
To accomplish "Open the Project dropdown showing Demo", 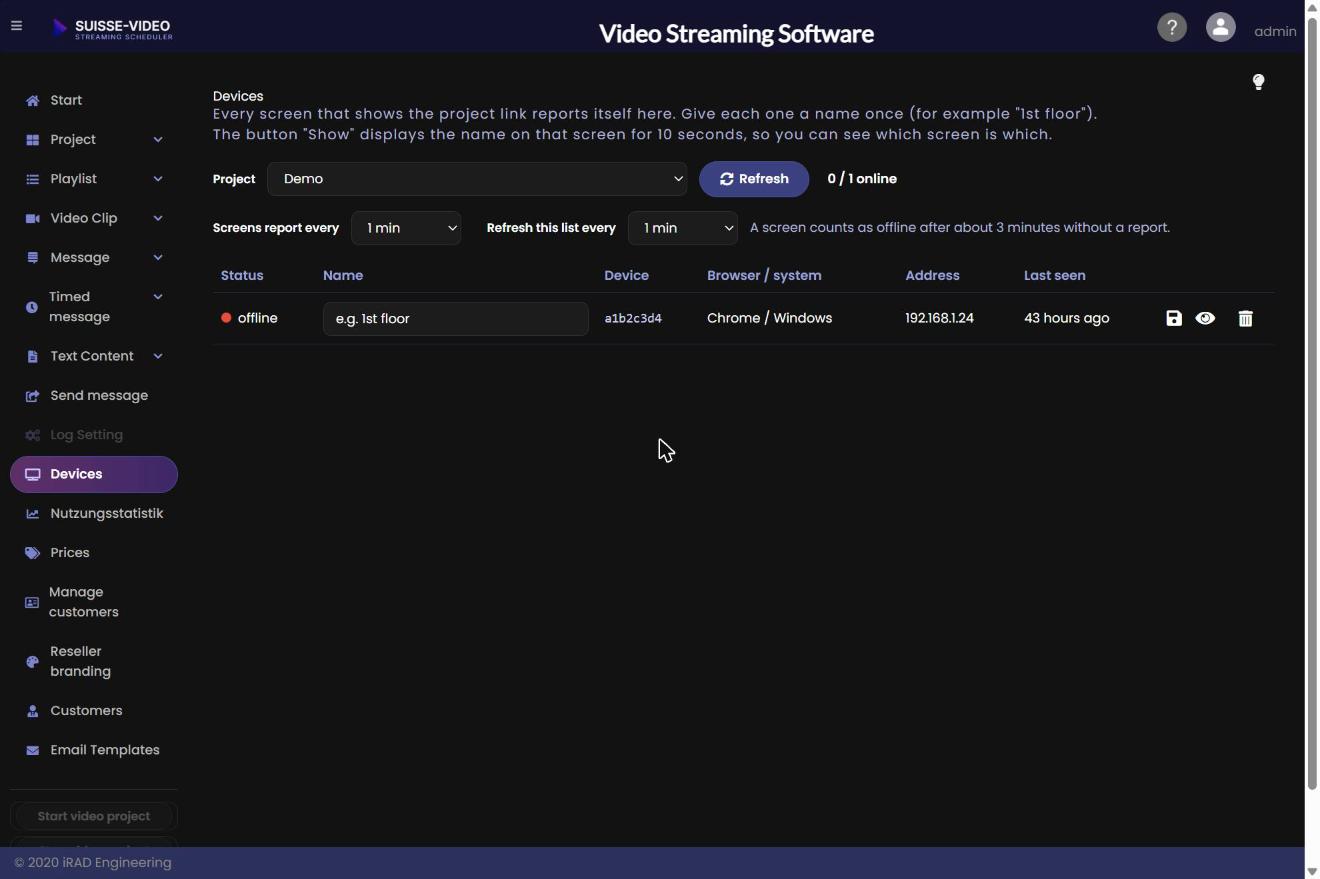I will [477, 179].
